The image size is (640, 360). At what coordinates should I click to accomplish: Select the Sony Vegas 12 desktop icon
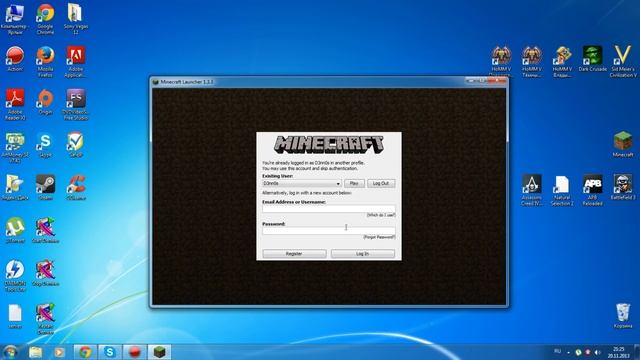pos(76,18)
